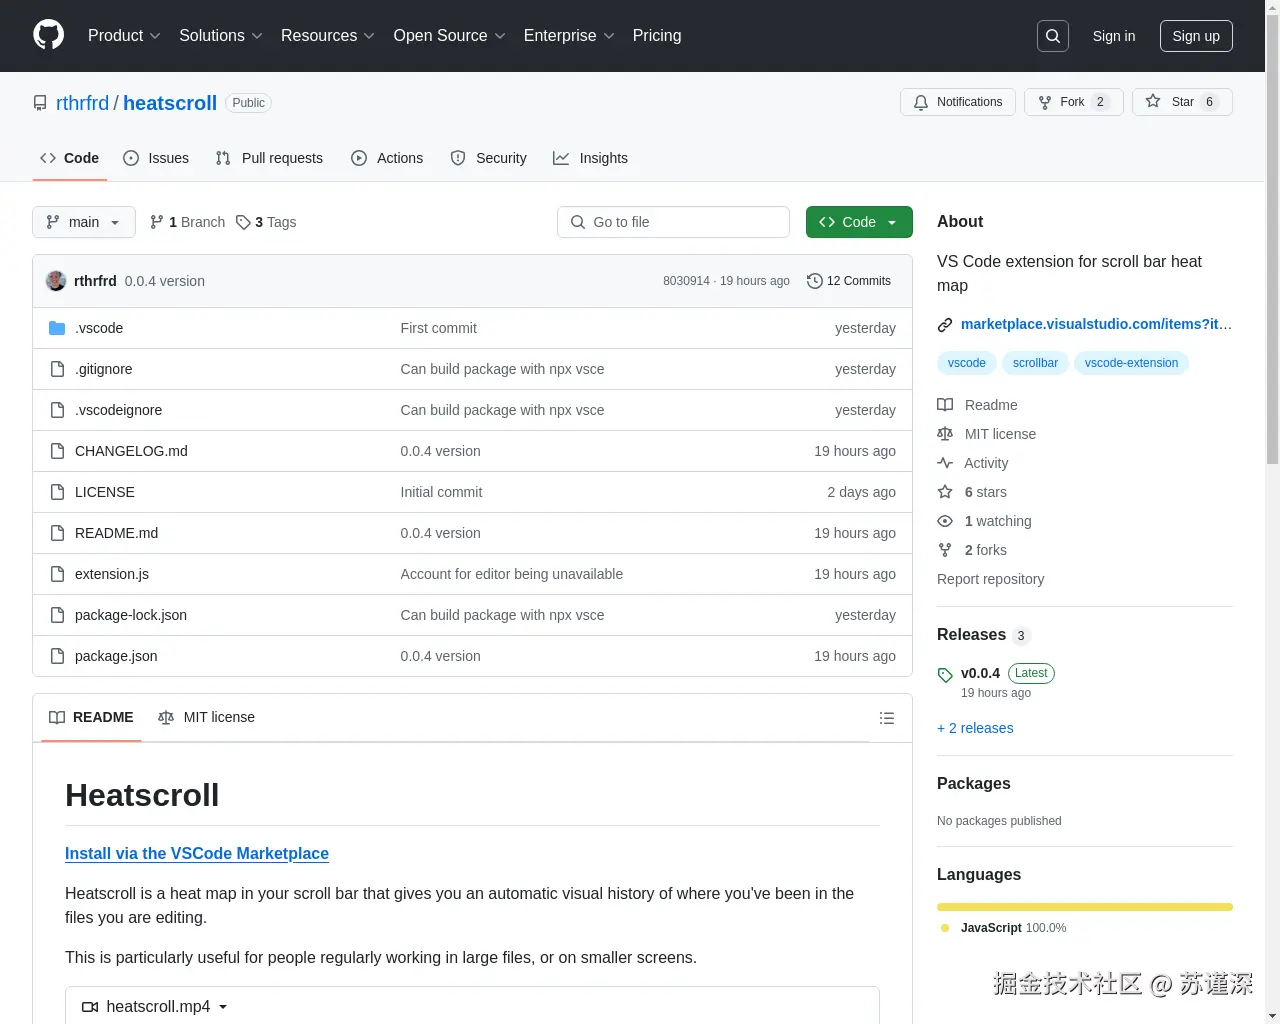Open the .vscode folder icon
The width and height of the screenshot is (1280, 1024).
[x=57, y=328]
